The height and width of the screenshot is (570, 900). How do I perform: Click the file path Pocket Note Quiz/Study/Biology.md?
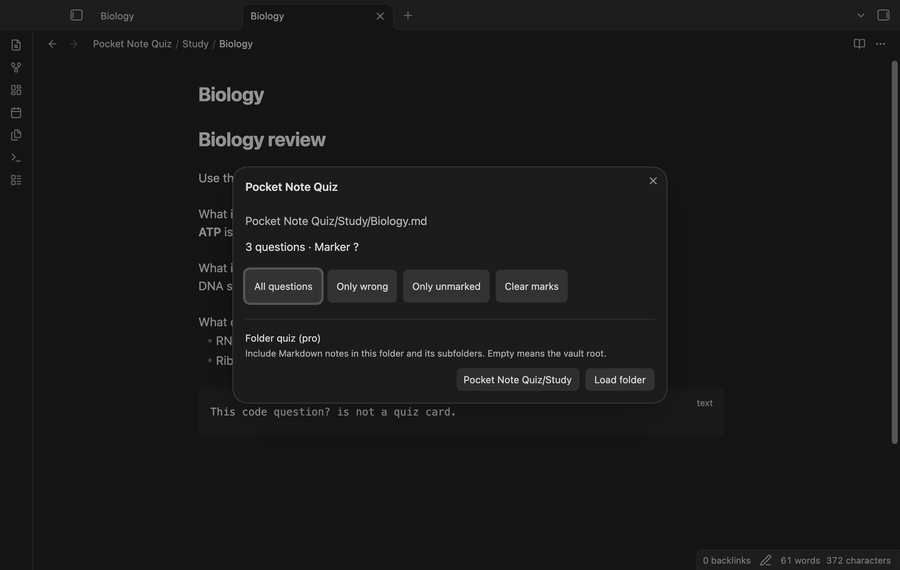pyautogui.click(x=336, y=221)
